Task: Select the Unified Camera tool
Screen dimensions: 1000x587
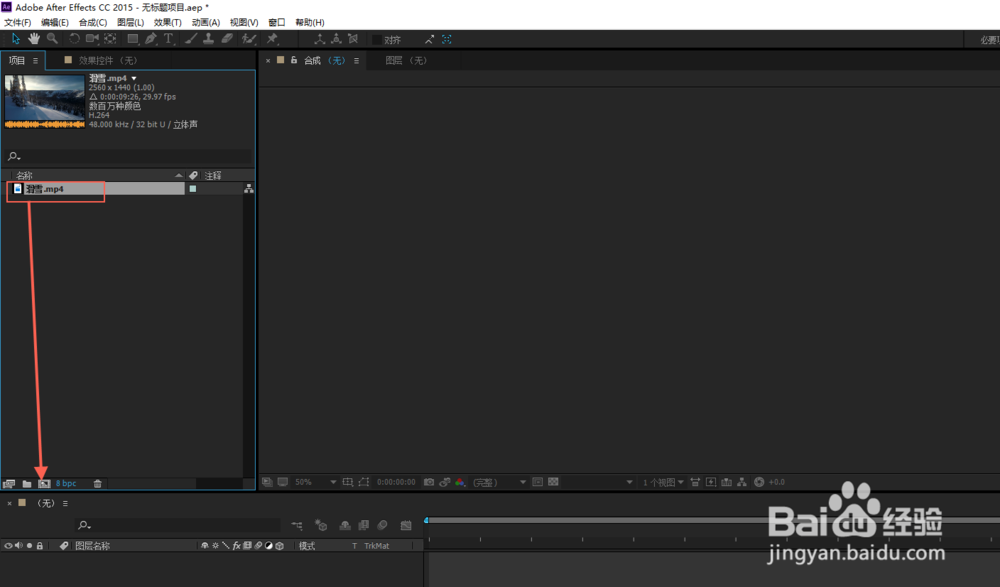Action: pos(92,39)
